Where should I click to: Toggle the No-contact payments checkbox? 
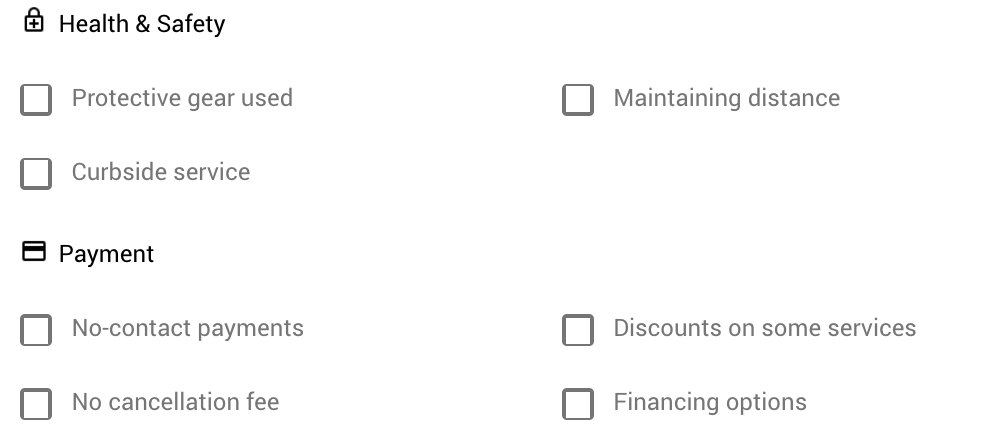pyautogui.click(x=36, y=330)
